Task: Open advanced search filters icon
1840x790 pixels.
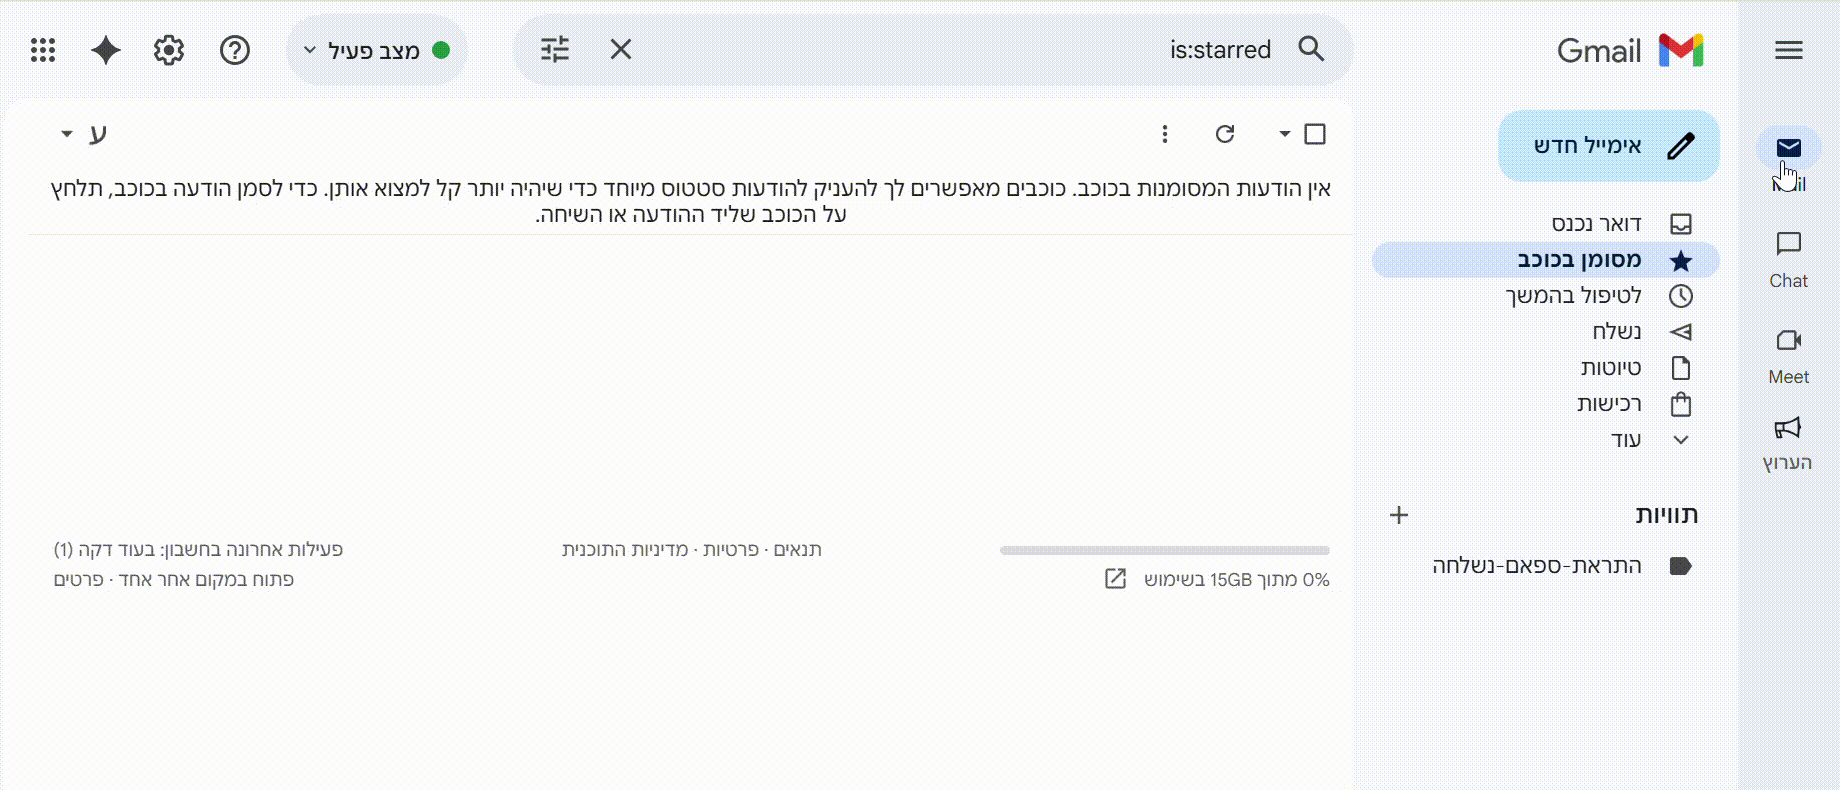Action: [x=556, y=48]
